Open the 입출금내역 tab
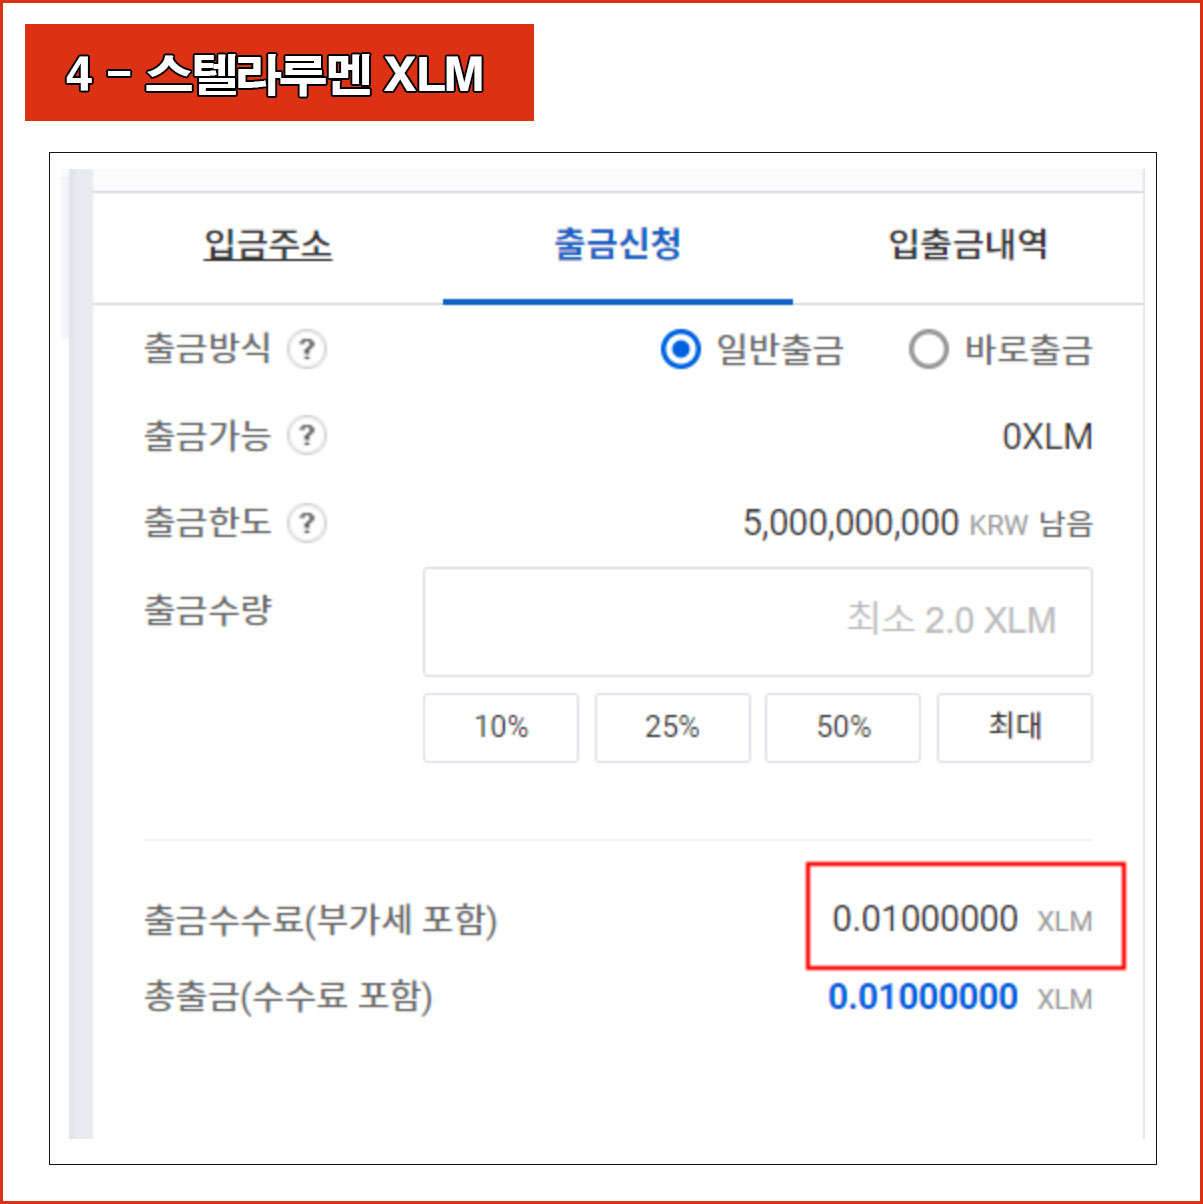 [968, 245]
